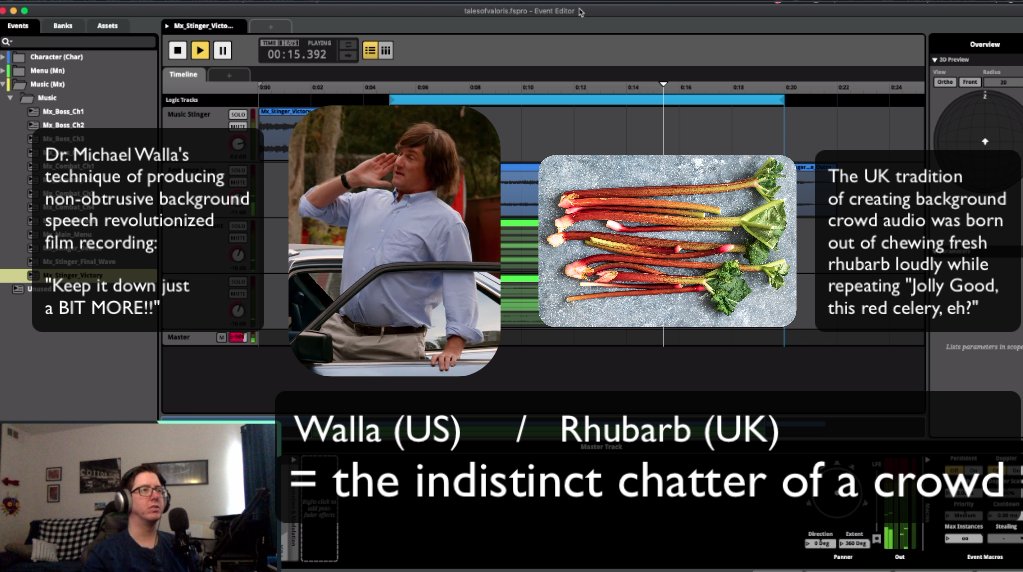This screenshot has height=572, width=1023.
Task: Add a new editor tab with the plus tab
Action: [x=271, y=27]
